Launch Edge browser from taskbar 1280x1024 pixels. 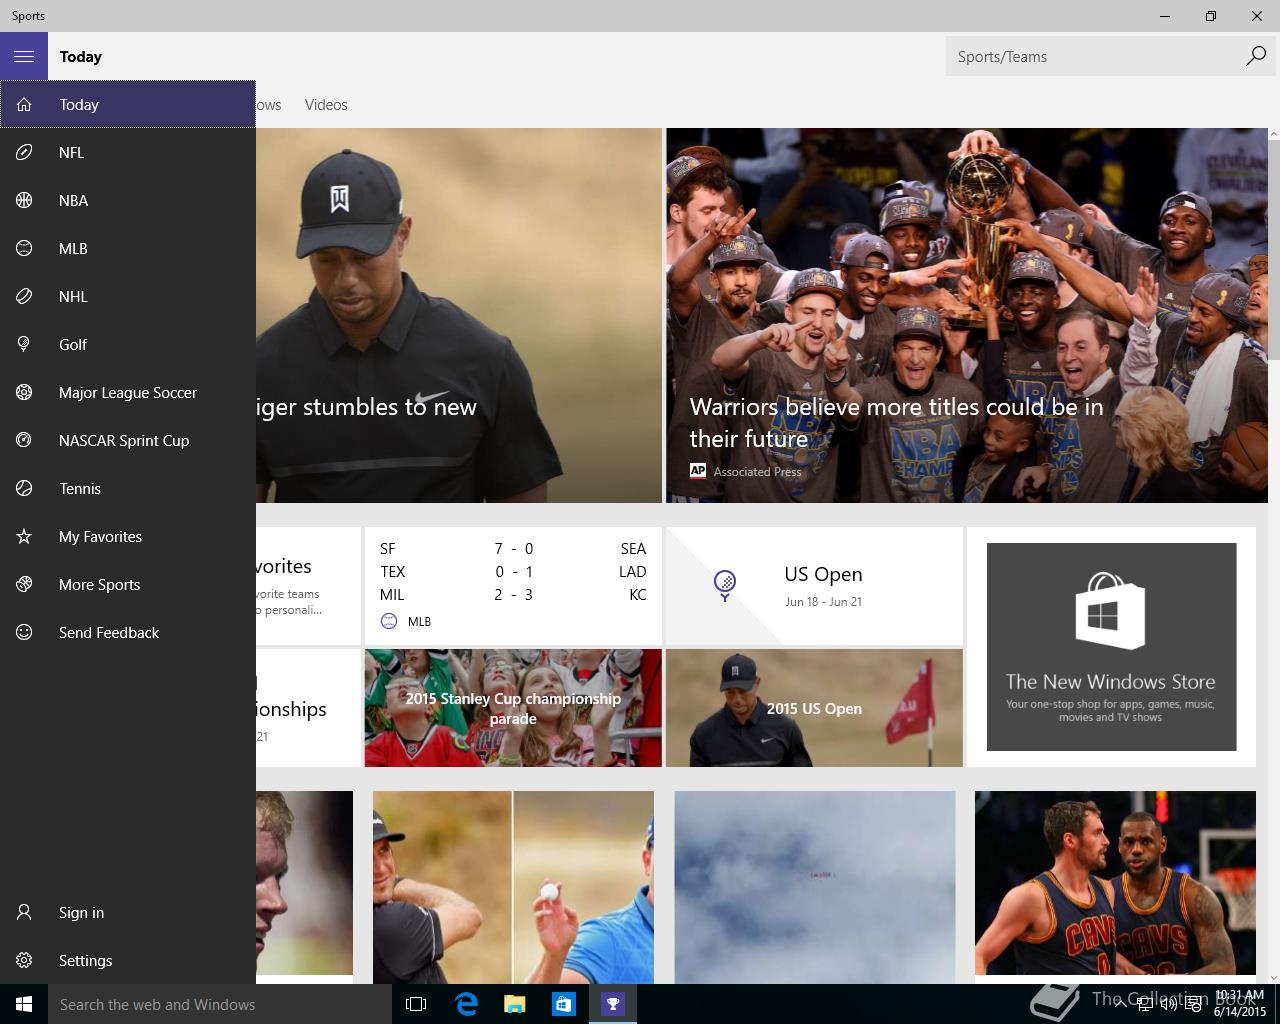coord(466,1004)
